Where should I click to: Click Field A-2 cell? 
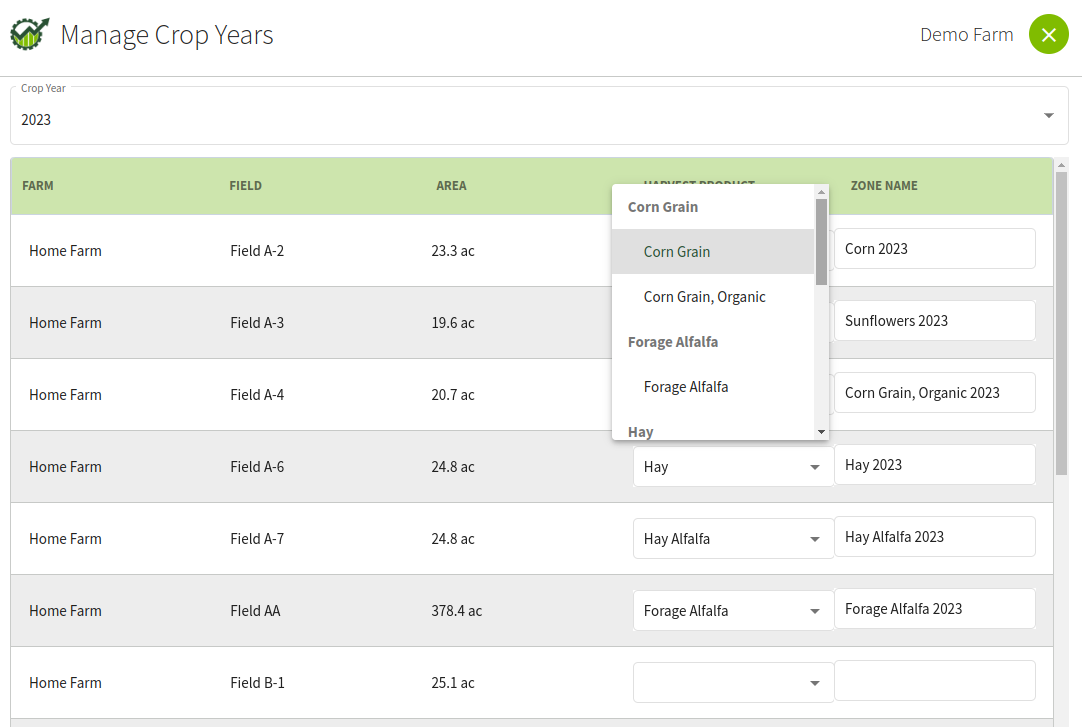click(257, 251)
